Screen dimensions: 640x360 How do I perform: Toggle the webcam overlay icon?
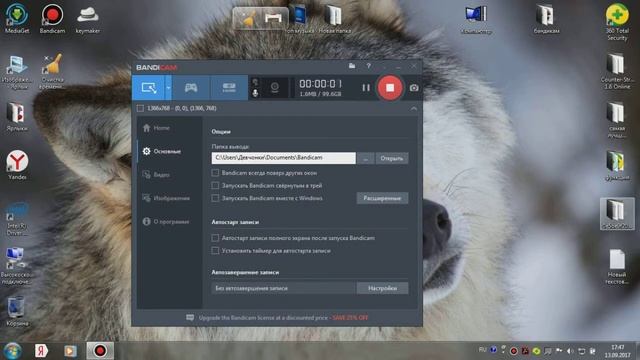(275, 87)
